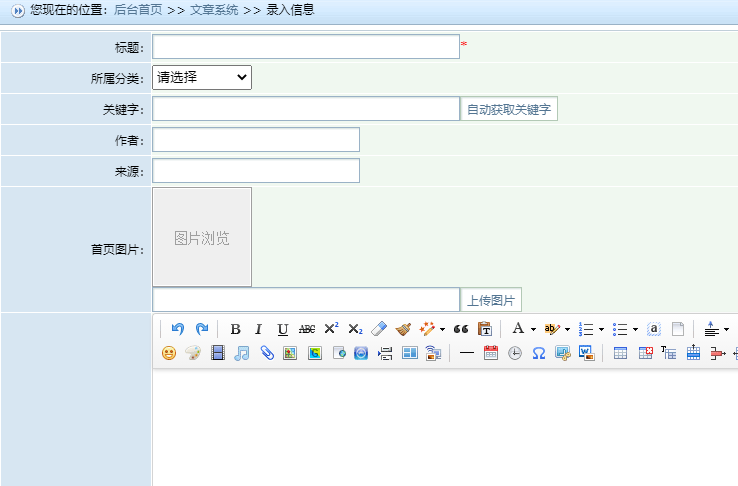Image resolution: width=738 pixels, height=486 pixels.
Task: Paste as plain text clipboard icon
Action: click(x=485, y=329)
